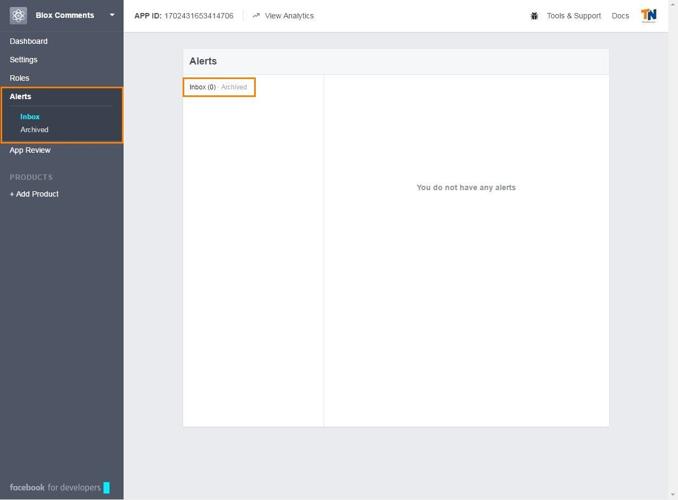Click the TN profile avatar
This screenshot has height=500, width=678.
649,16
